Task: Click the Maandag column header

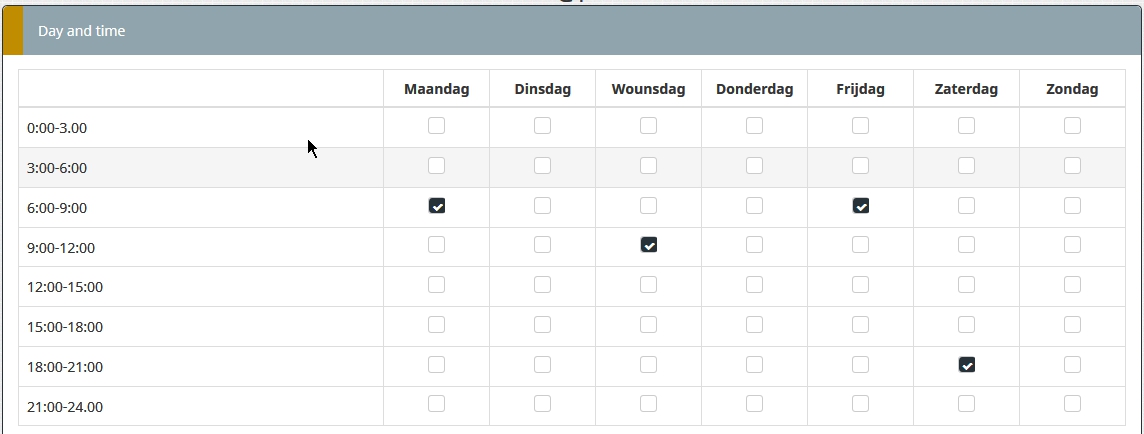Action: (437, 89)
